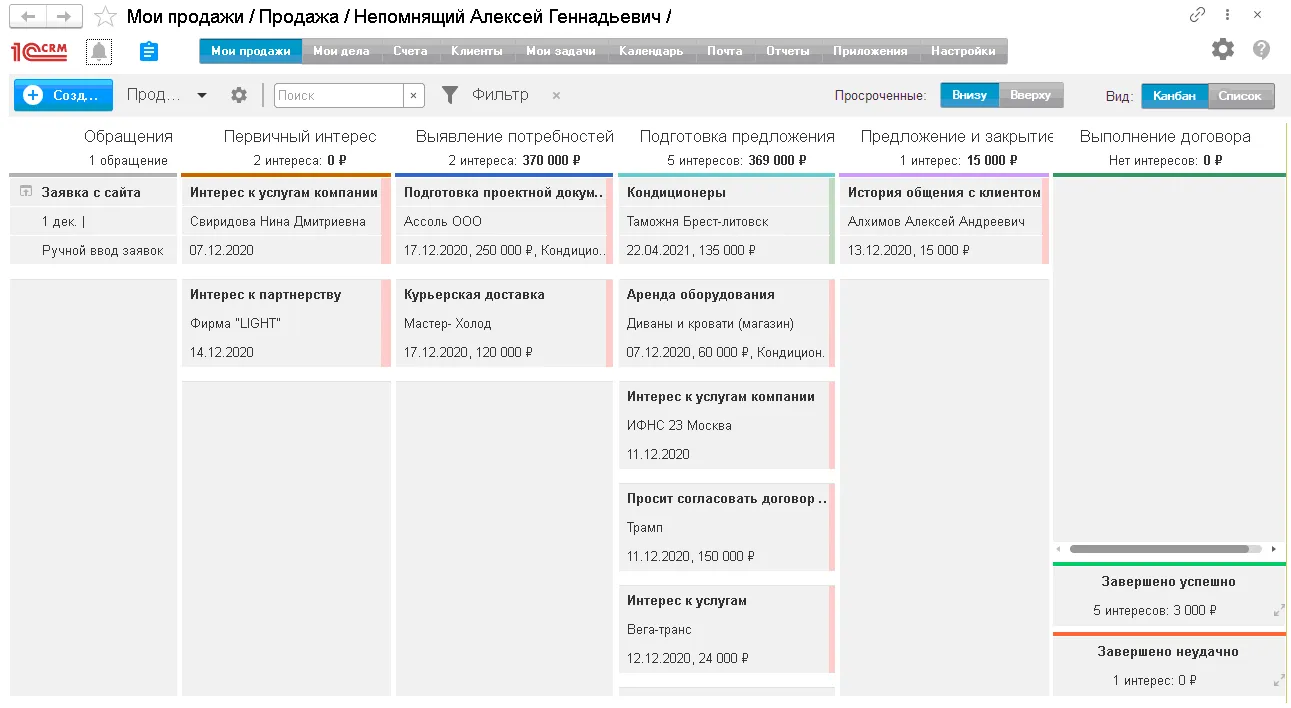Image resolution: width=1291 pixels, height=708 pixels.
Task: Clear the search field with x button
Action: [x=413, y=95]
